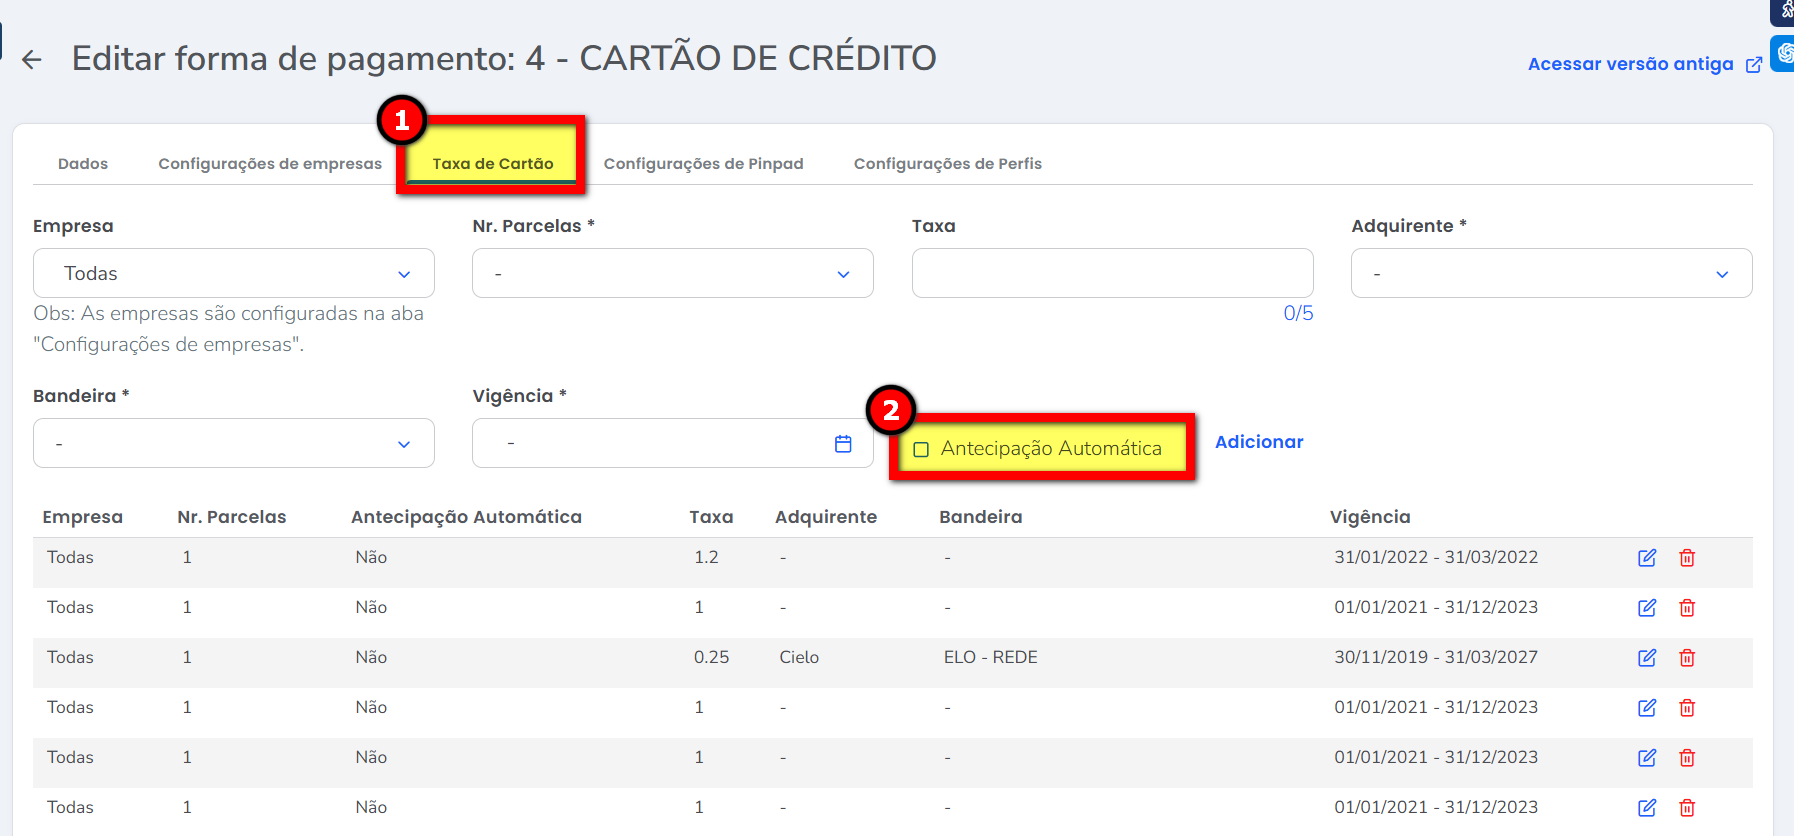Viewport: 1794px width, 836px height.
Task: Open the Empresa dropdown showing Todas
Action: point(233,274)
